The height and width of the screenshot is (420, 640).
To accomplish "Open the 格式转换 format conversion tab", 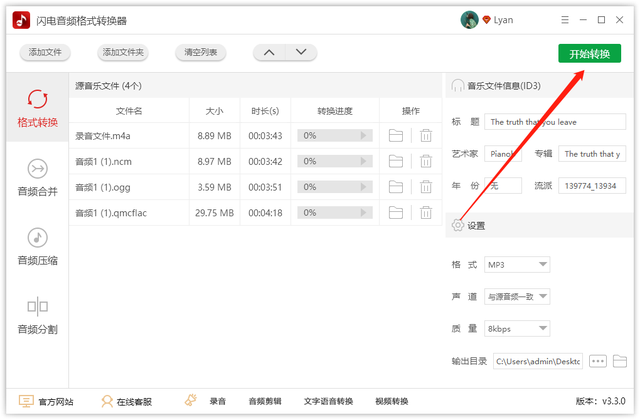I will tap(37, 108).
